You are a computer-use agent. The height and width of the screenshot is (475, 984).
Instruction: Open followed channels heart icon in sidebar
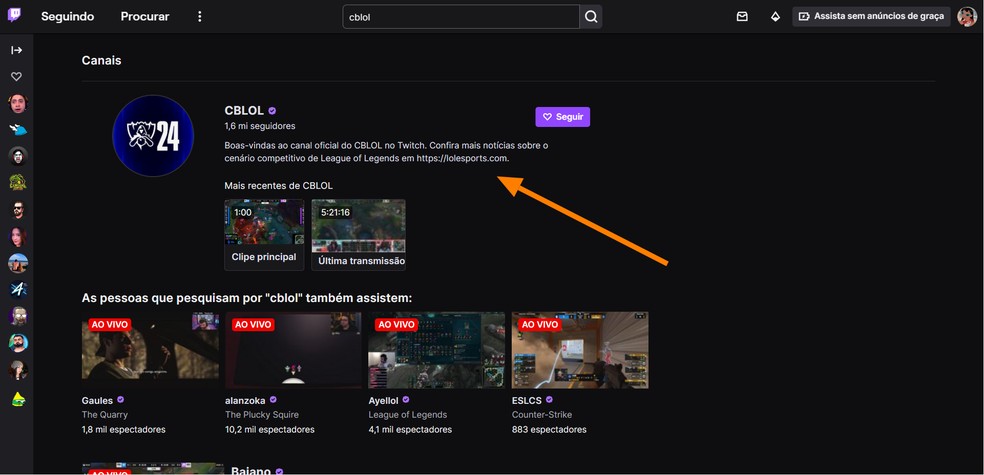pos(17,77)
